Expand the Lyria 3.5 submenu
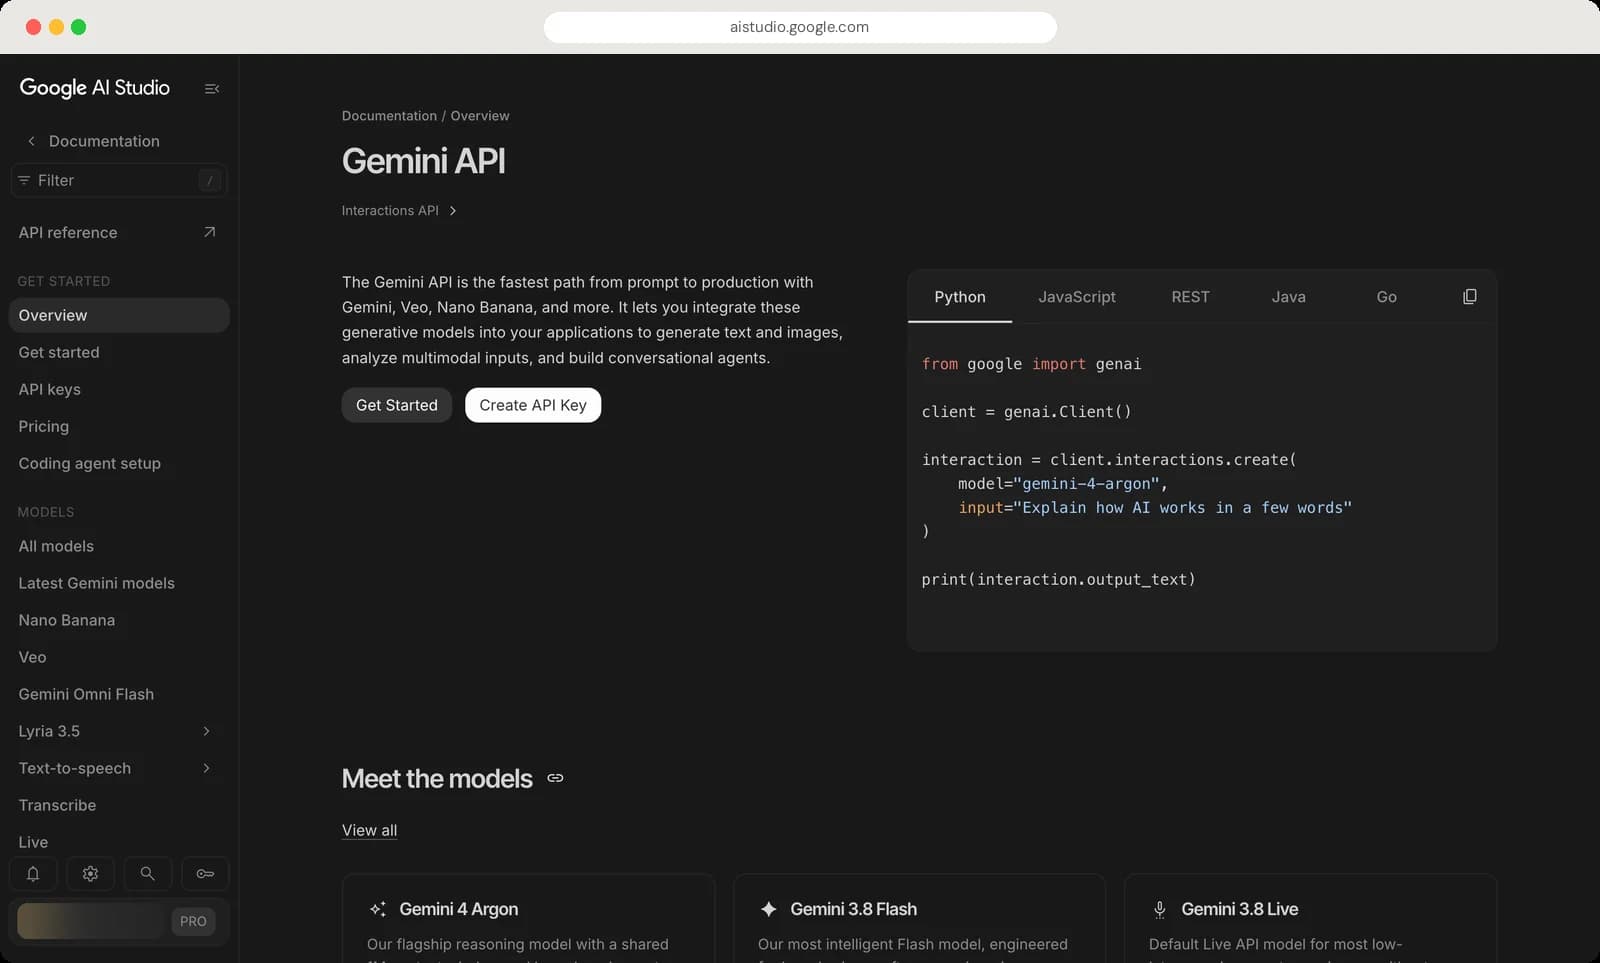The image size is (1600, 963). tap(206, 731)
